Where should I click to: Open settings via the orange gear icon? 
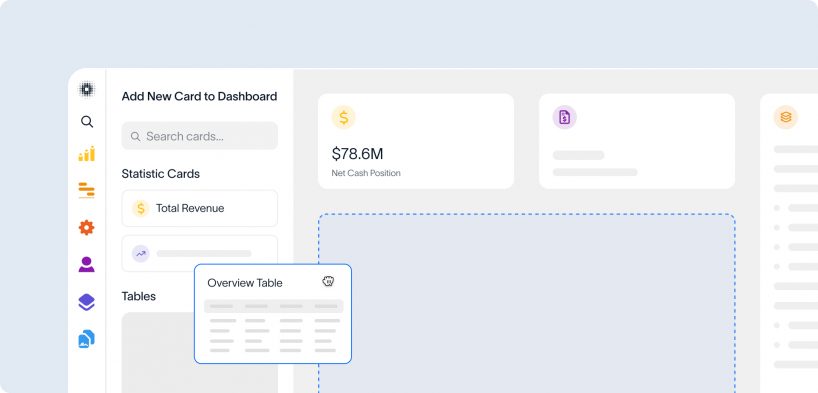(87, 228)
